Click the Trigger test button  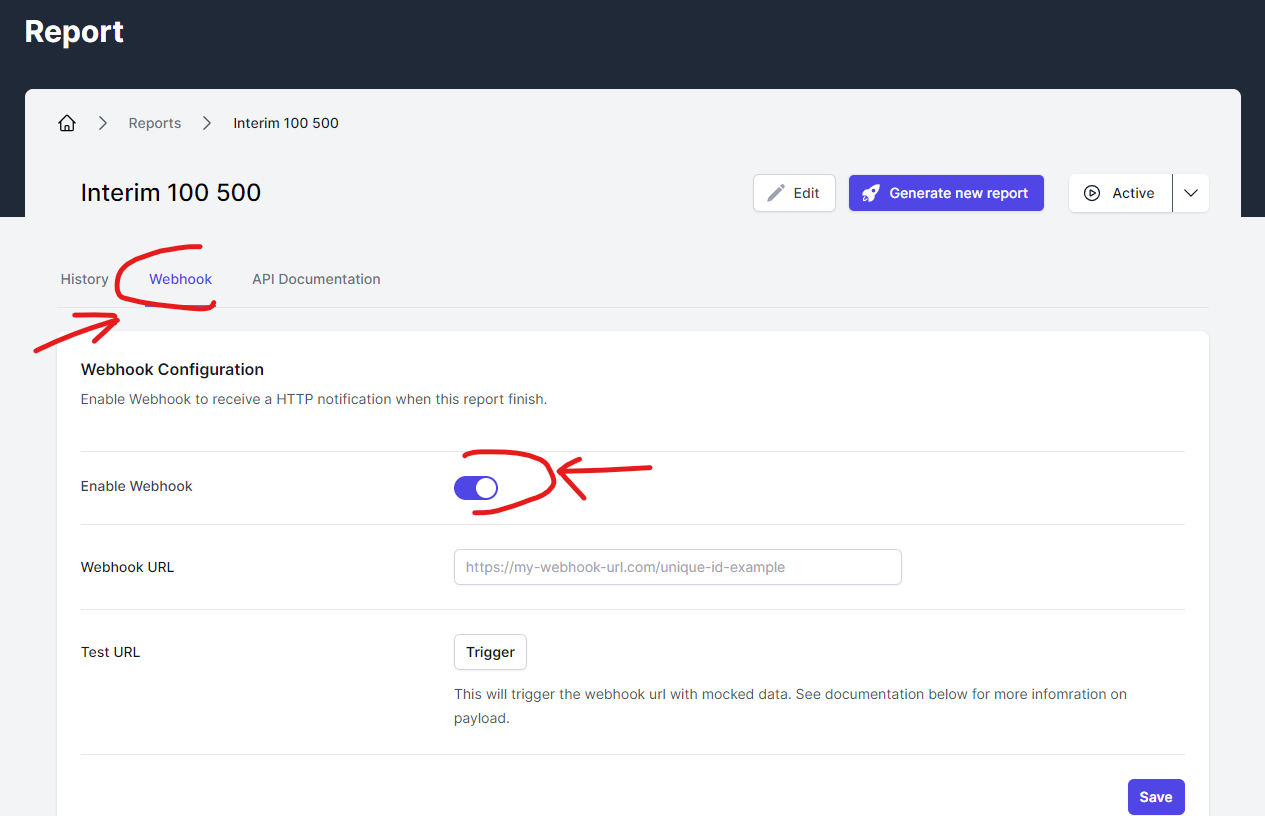pos(490,652)
